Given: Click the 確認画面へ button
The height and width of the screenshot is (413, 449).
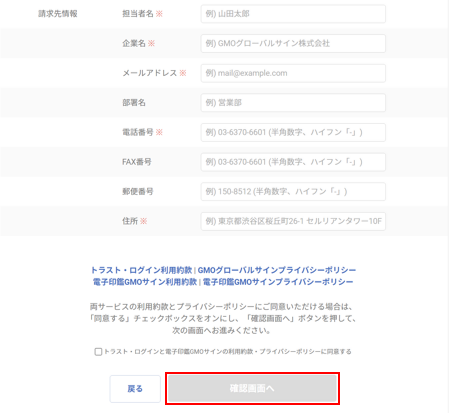Looking at the screenshot, I should click(252, 389).
